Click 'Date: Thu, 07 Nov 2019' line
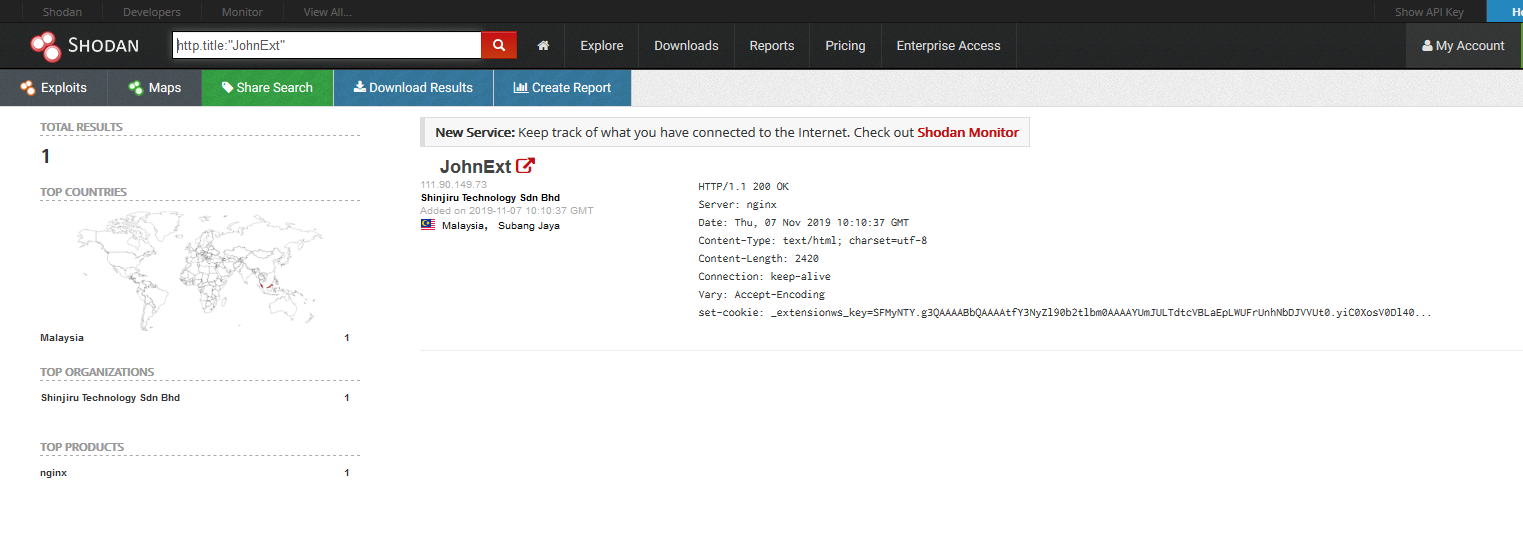 803,223
